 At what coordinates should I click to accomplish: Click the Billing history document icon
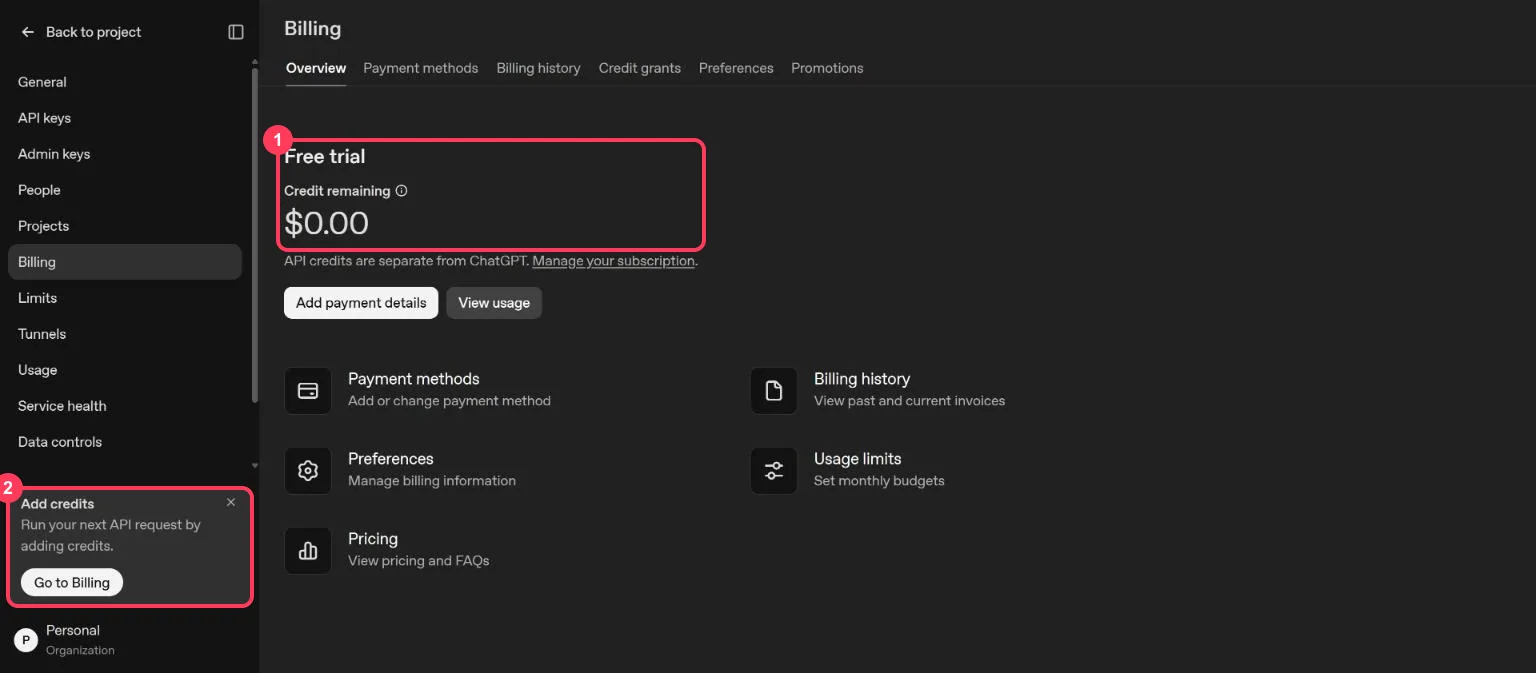coord(774,391)
